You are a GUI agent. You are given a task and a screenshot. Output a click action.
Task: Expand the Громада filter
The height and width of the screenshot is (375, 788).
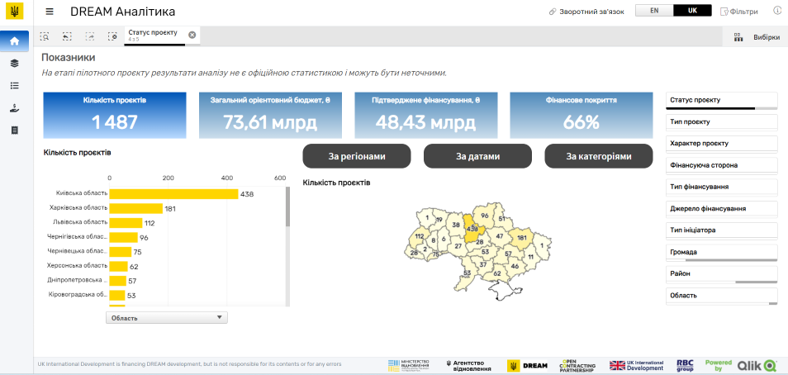pos(721,252)
